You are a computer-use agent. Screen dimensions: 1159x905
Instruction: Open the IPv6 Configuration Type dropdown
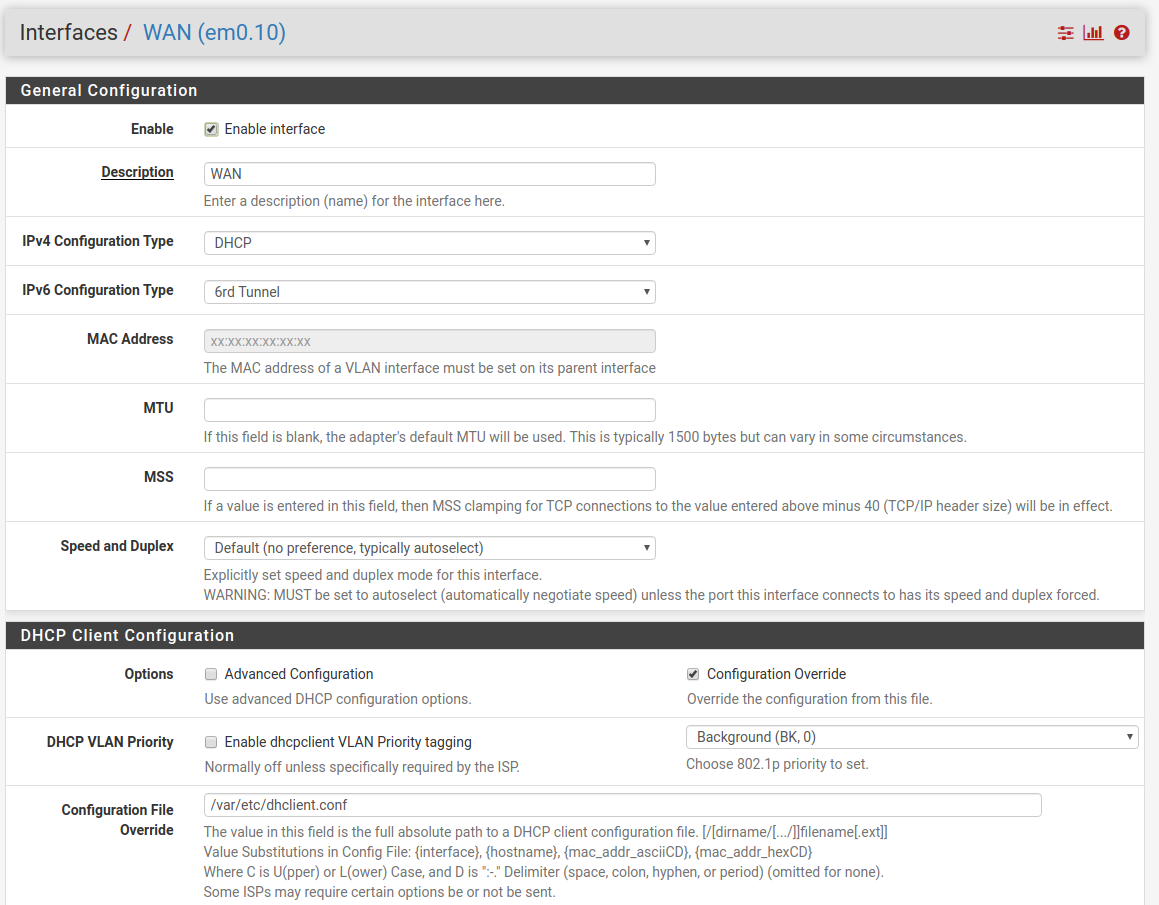(x=429, y=291)
